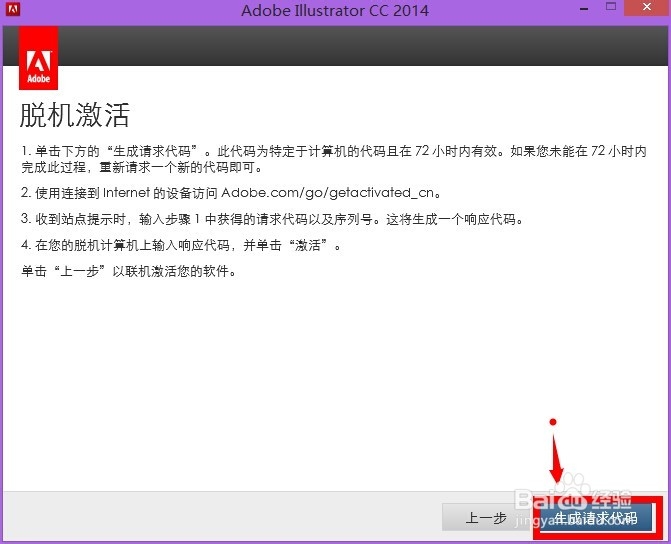Click the 生成请求代码 button
The image size is (671, 544).
597,518
